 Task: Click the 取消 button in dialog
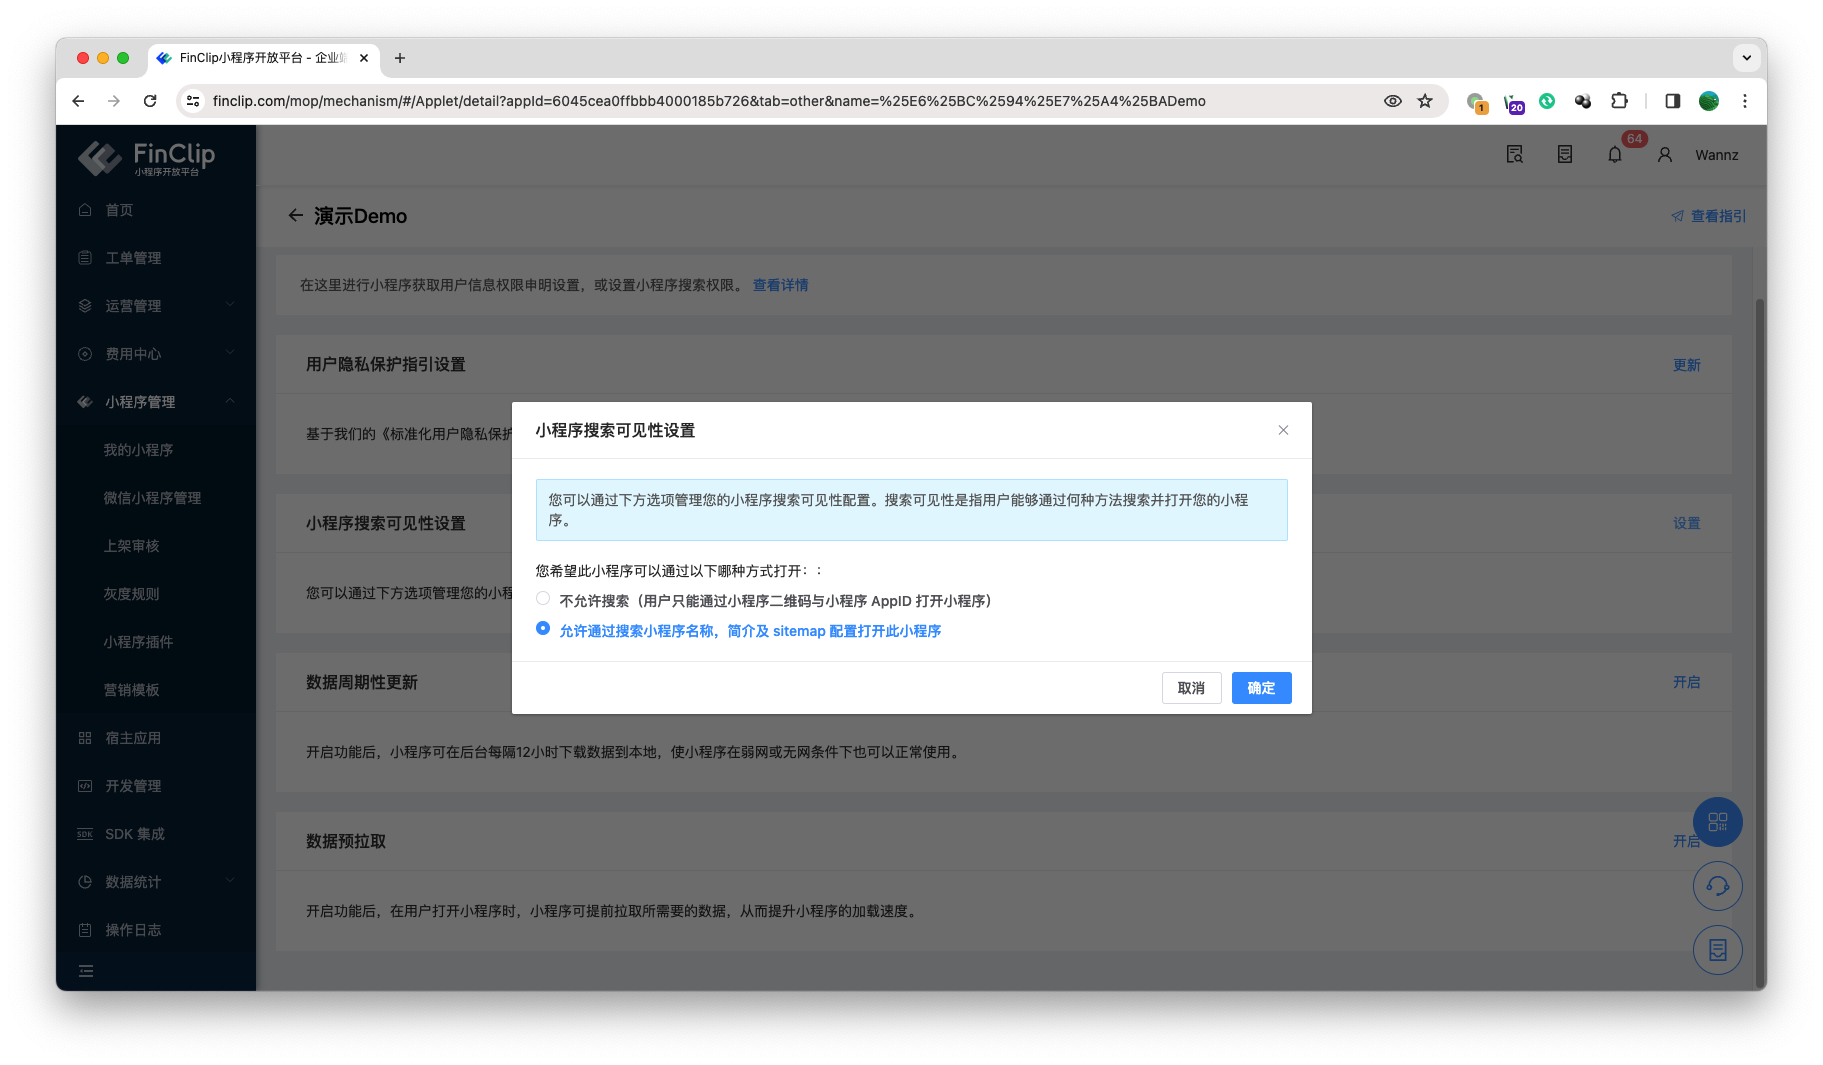point(1191,688)
